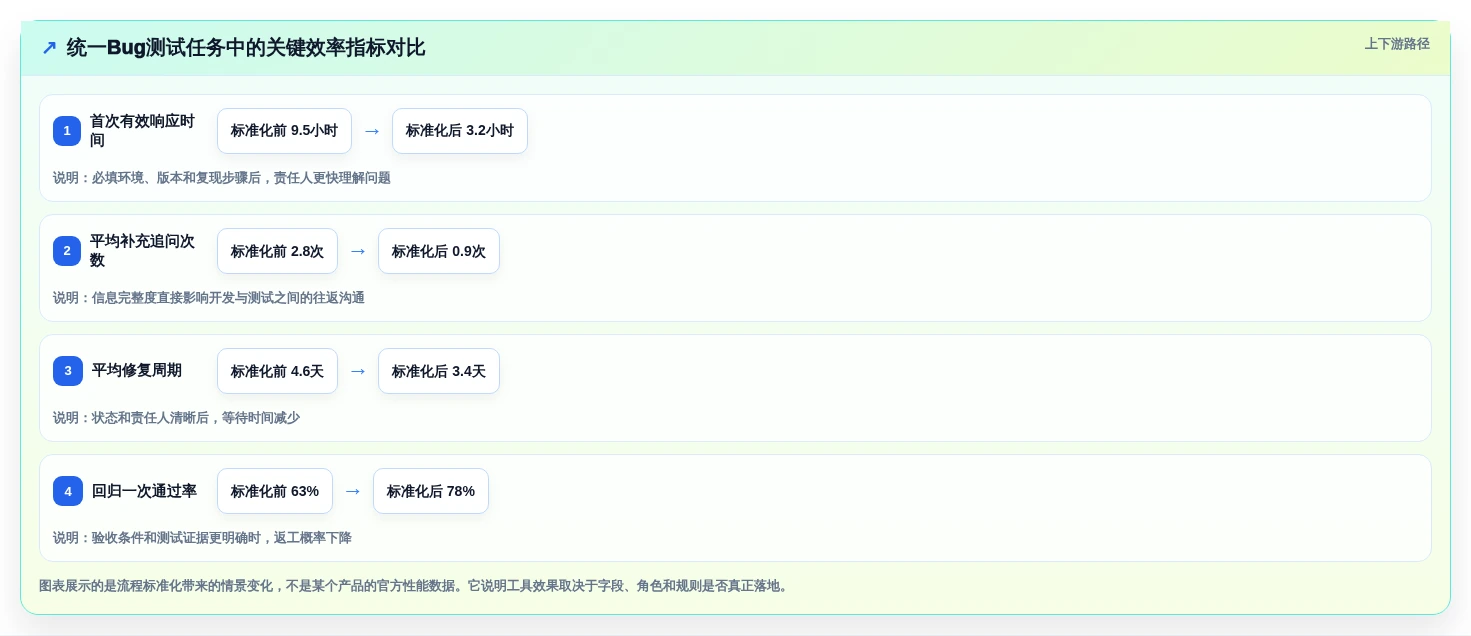Click the arrow between 9.5小时 and 3.2小时

click(x=372, y=131)
